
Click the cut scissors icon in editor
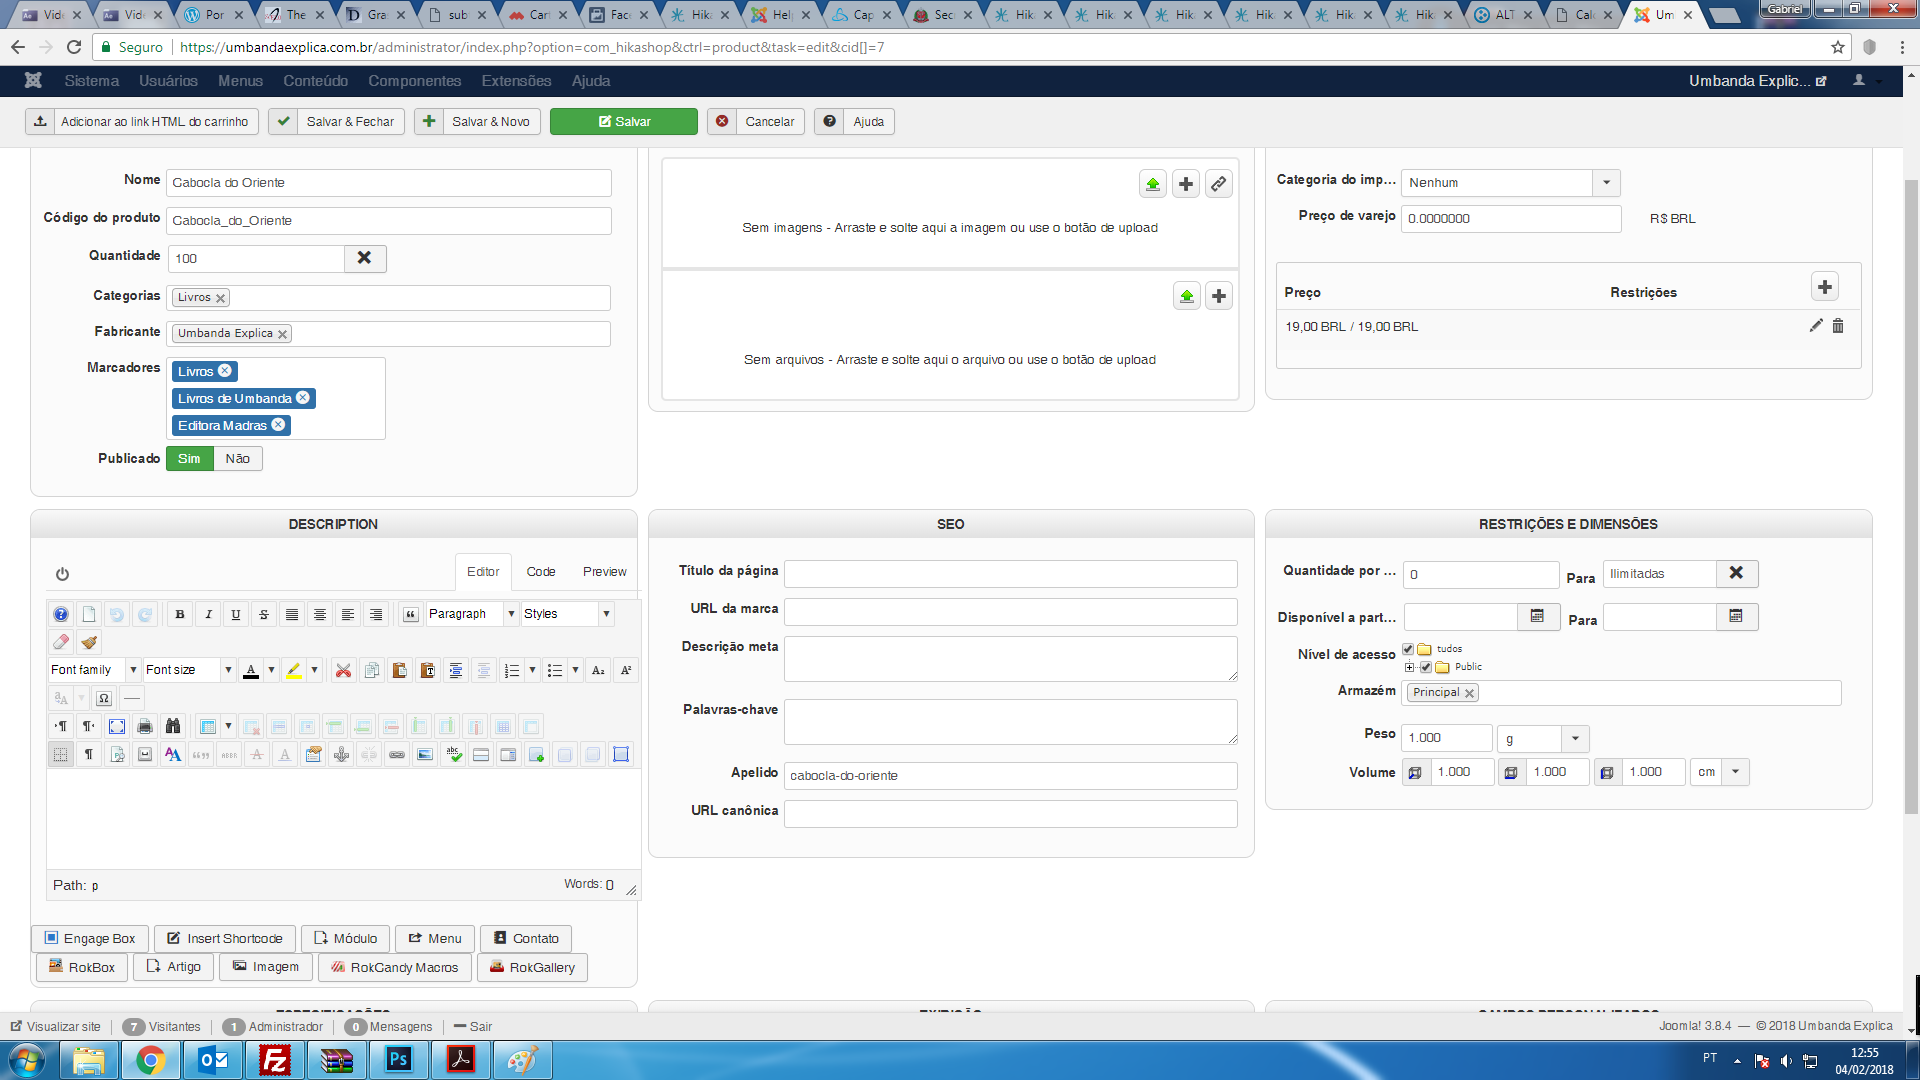pos(343,670)
